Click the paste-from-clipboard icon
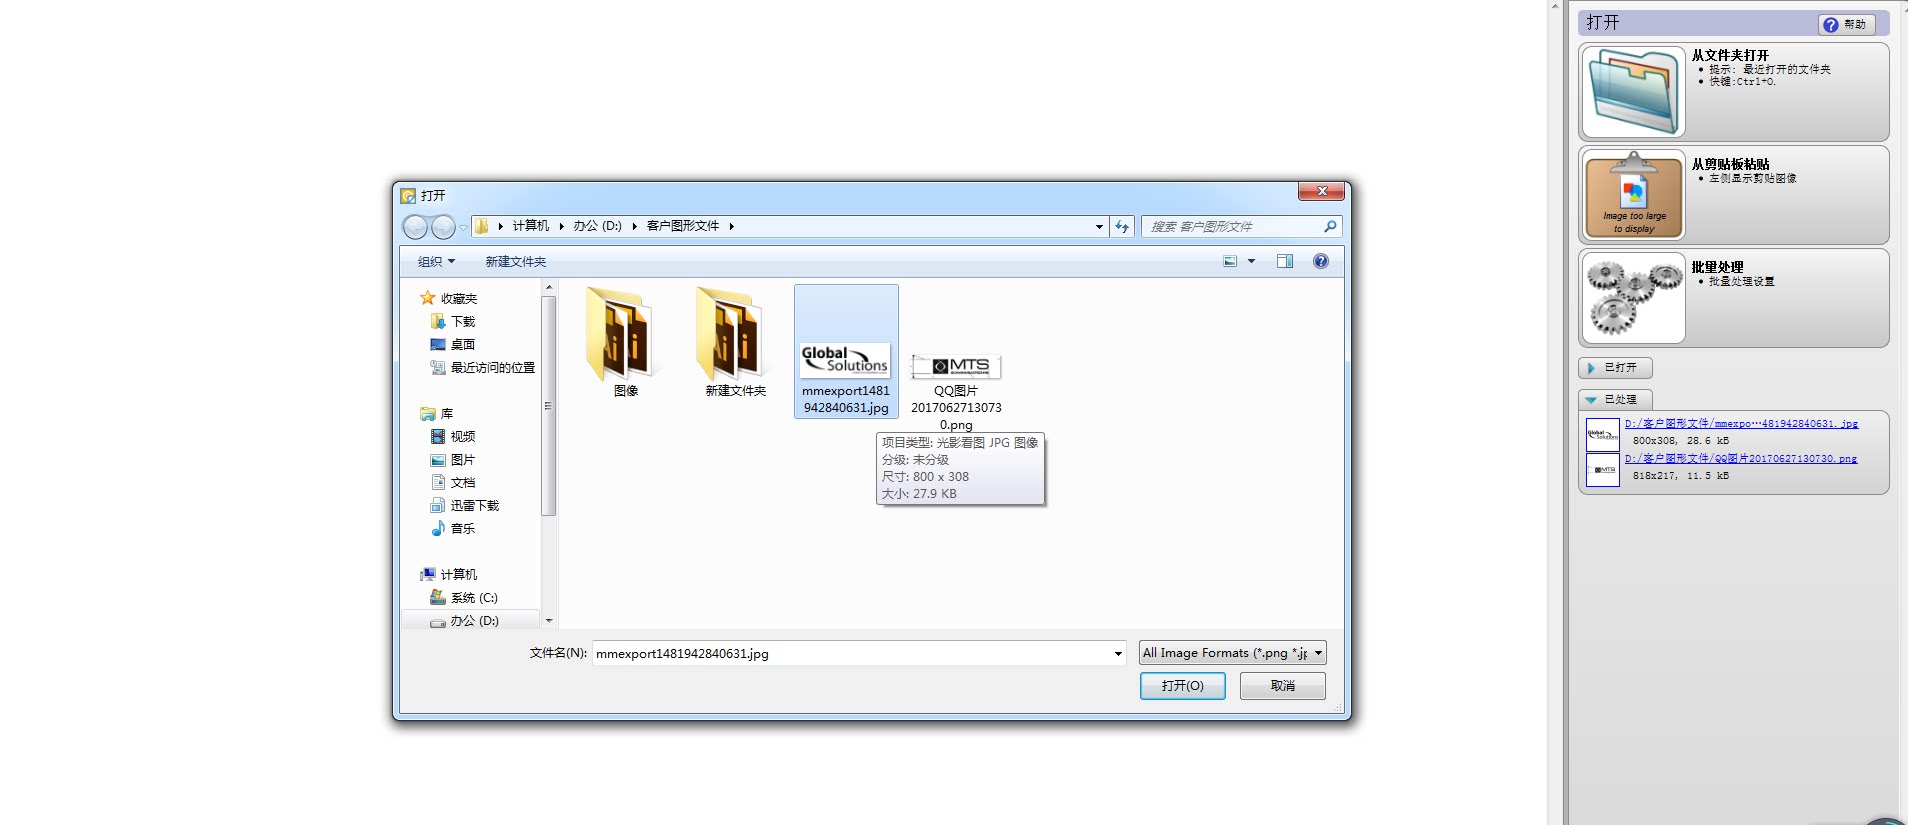Viewport: 1908px width, 825px height. click(x=1633, y=195)
